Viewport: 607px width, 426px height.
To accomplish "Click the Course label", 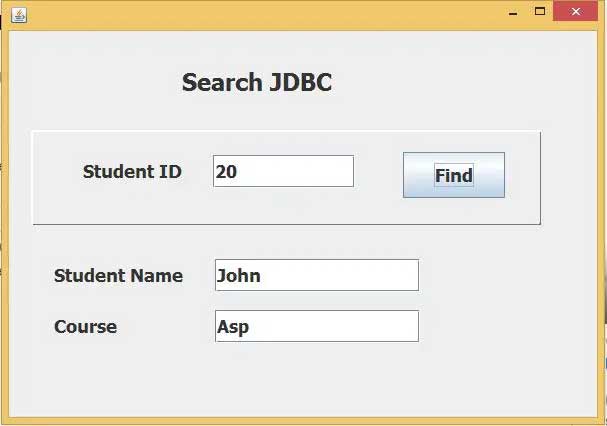I will click(86, 326).
